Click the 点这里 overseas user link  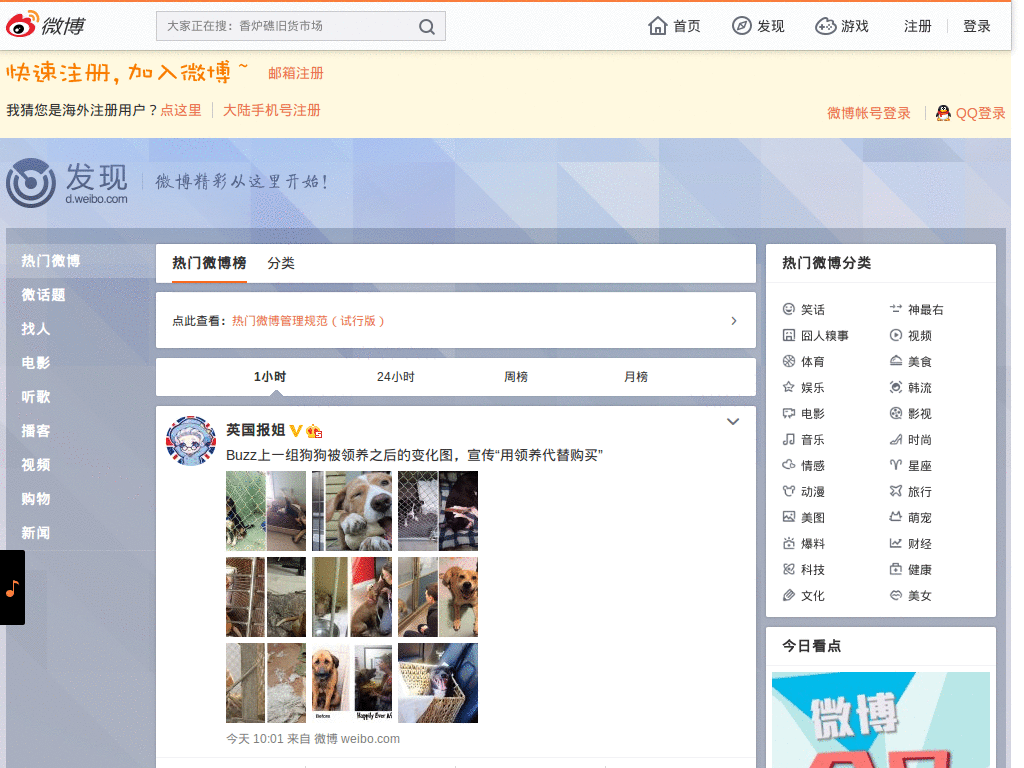pyautogui.click(x=181, y=110)
